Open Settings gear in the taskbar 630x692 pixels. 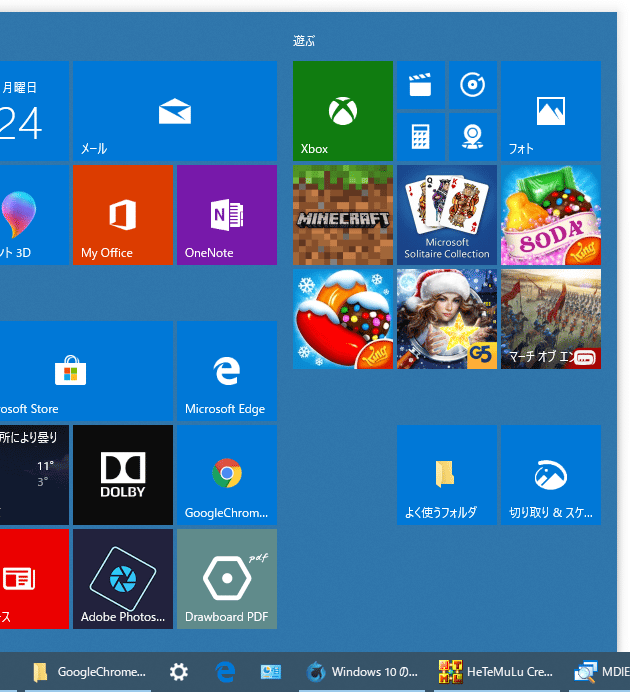tap(179, 672)
